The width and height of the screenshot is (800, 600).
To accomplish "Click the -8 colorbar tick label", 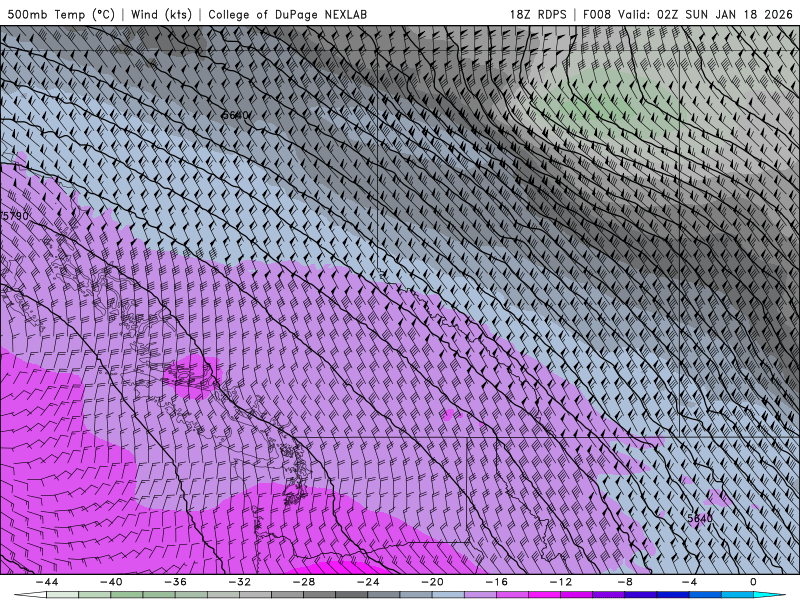I will tap(626, 582).
